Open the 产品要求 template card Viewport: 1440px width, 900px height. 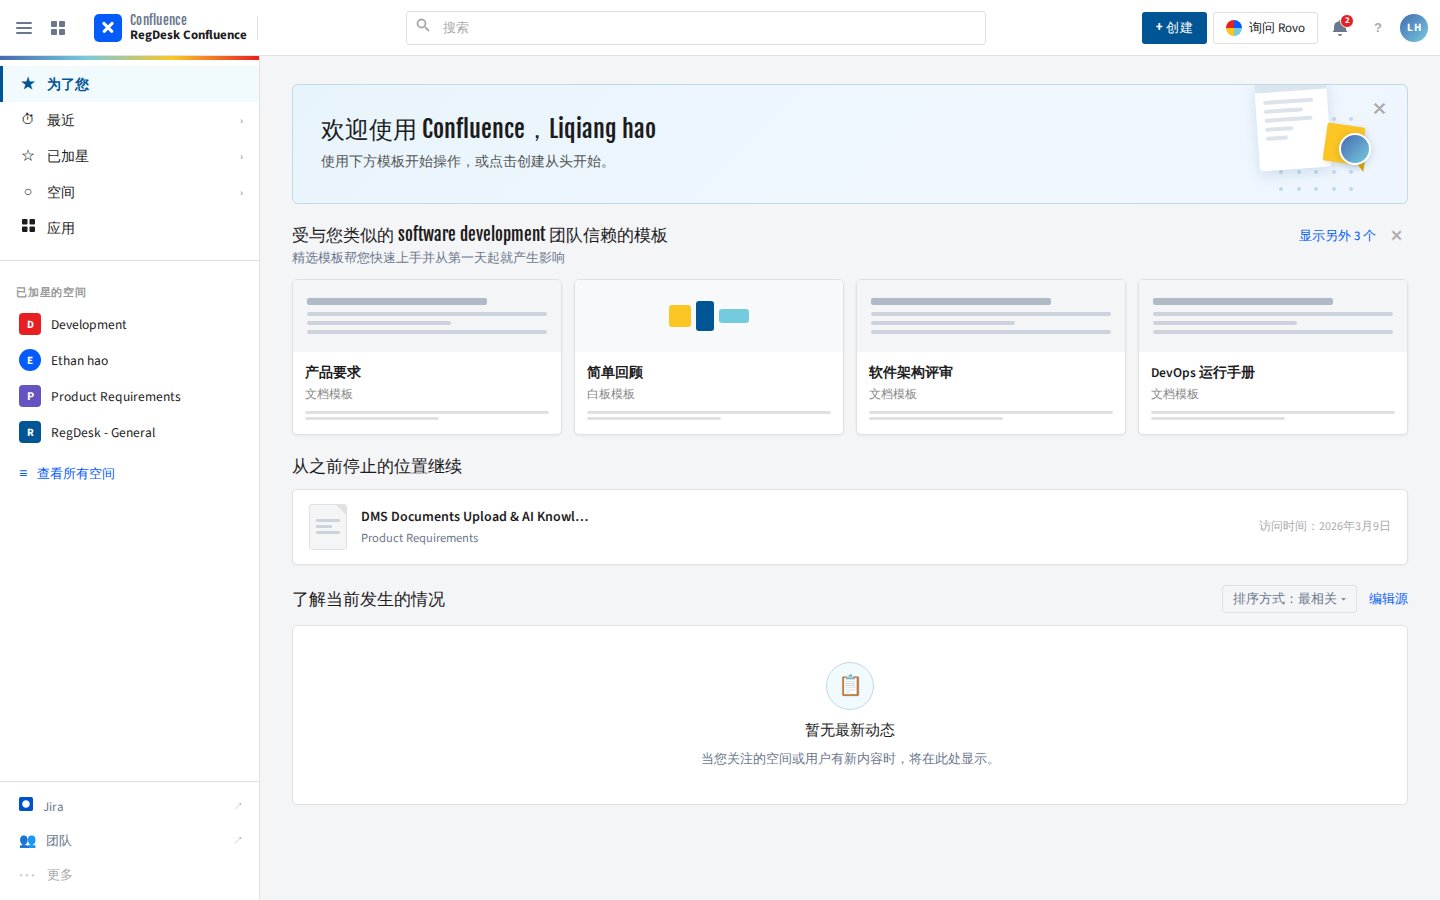click(427, 357)
